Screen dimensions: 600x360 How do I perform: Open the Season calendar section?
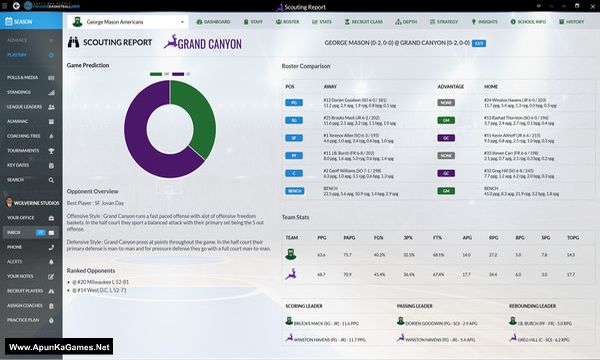coord(31,21)
